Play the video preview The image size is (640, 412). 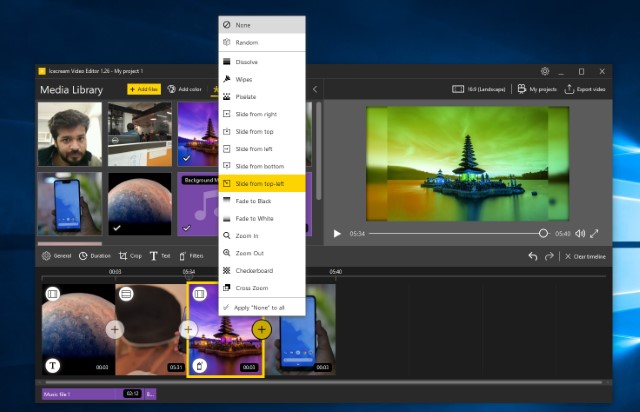click(x=337, y=234)
